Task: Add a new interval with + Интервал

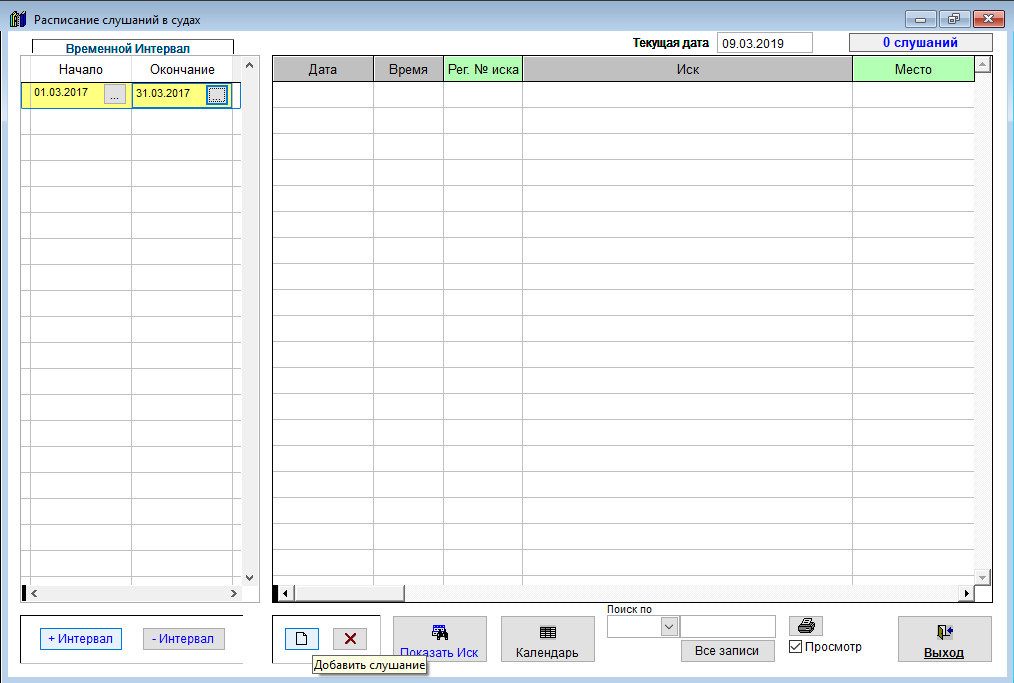Action: pyautogui.click(x=81, y=639)
